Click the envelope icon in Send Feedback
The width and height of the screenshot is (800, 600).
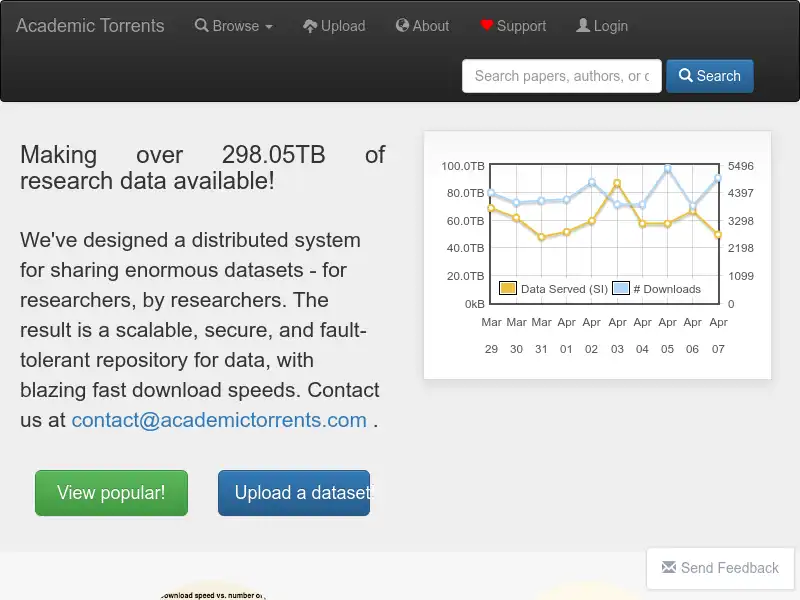pos(669,567)
